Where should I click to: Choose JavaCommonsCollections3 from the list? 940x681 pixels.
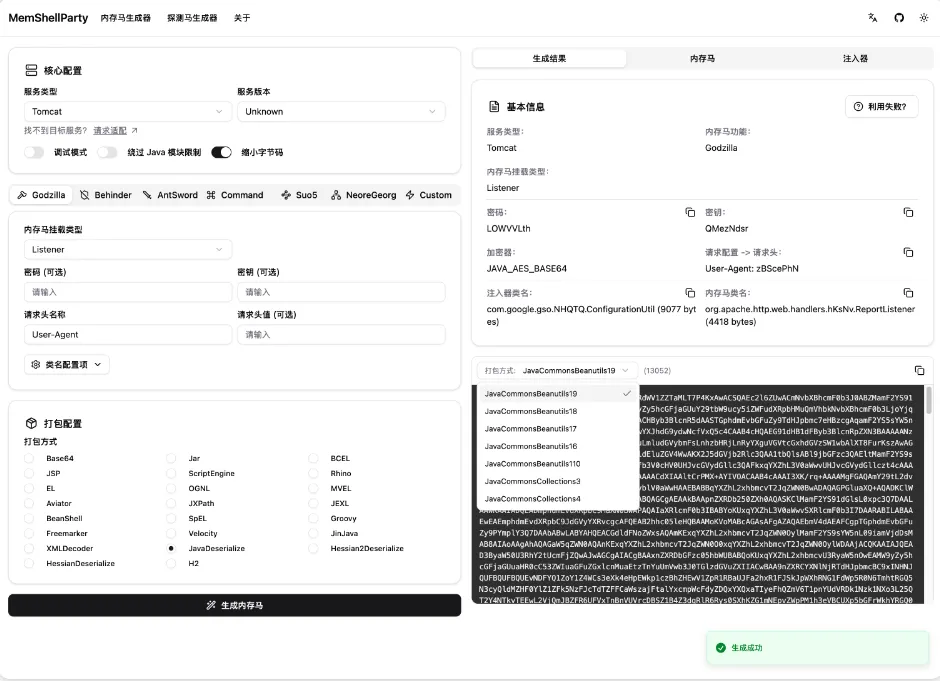click(x=557, y=481)
